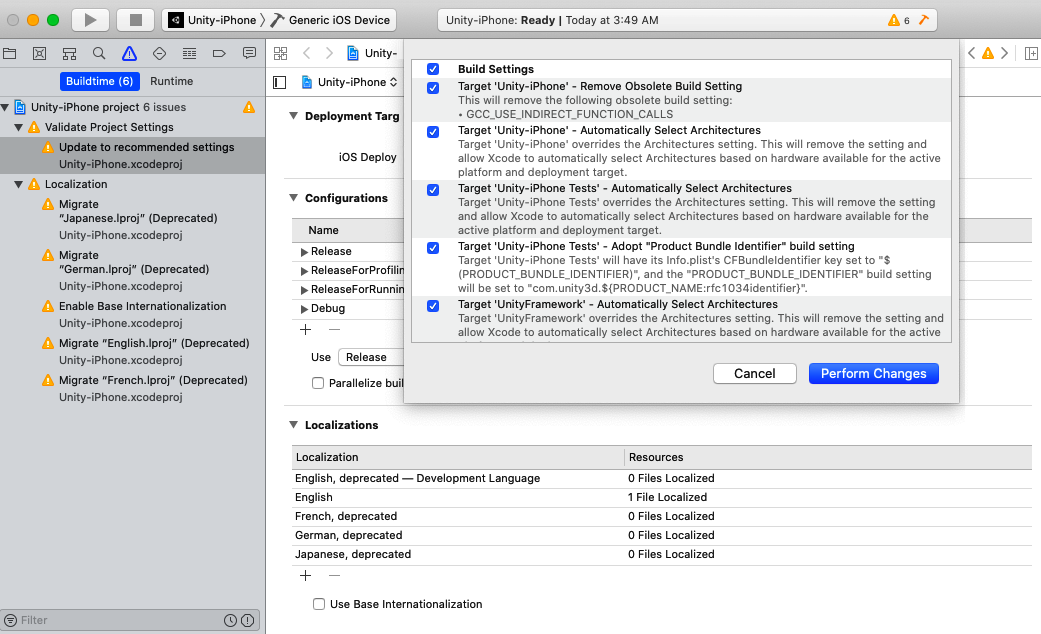This screenshot has width=1041, height=634.
Task: Enable Use Base Internationalization checkbox
Action: point(319,604)
